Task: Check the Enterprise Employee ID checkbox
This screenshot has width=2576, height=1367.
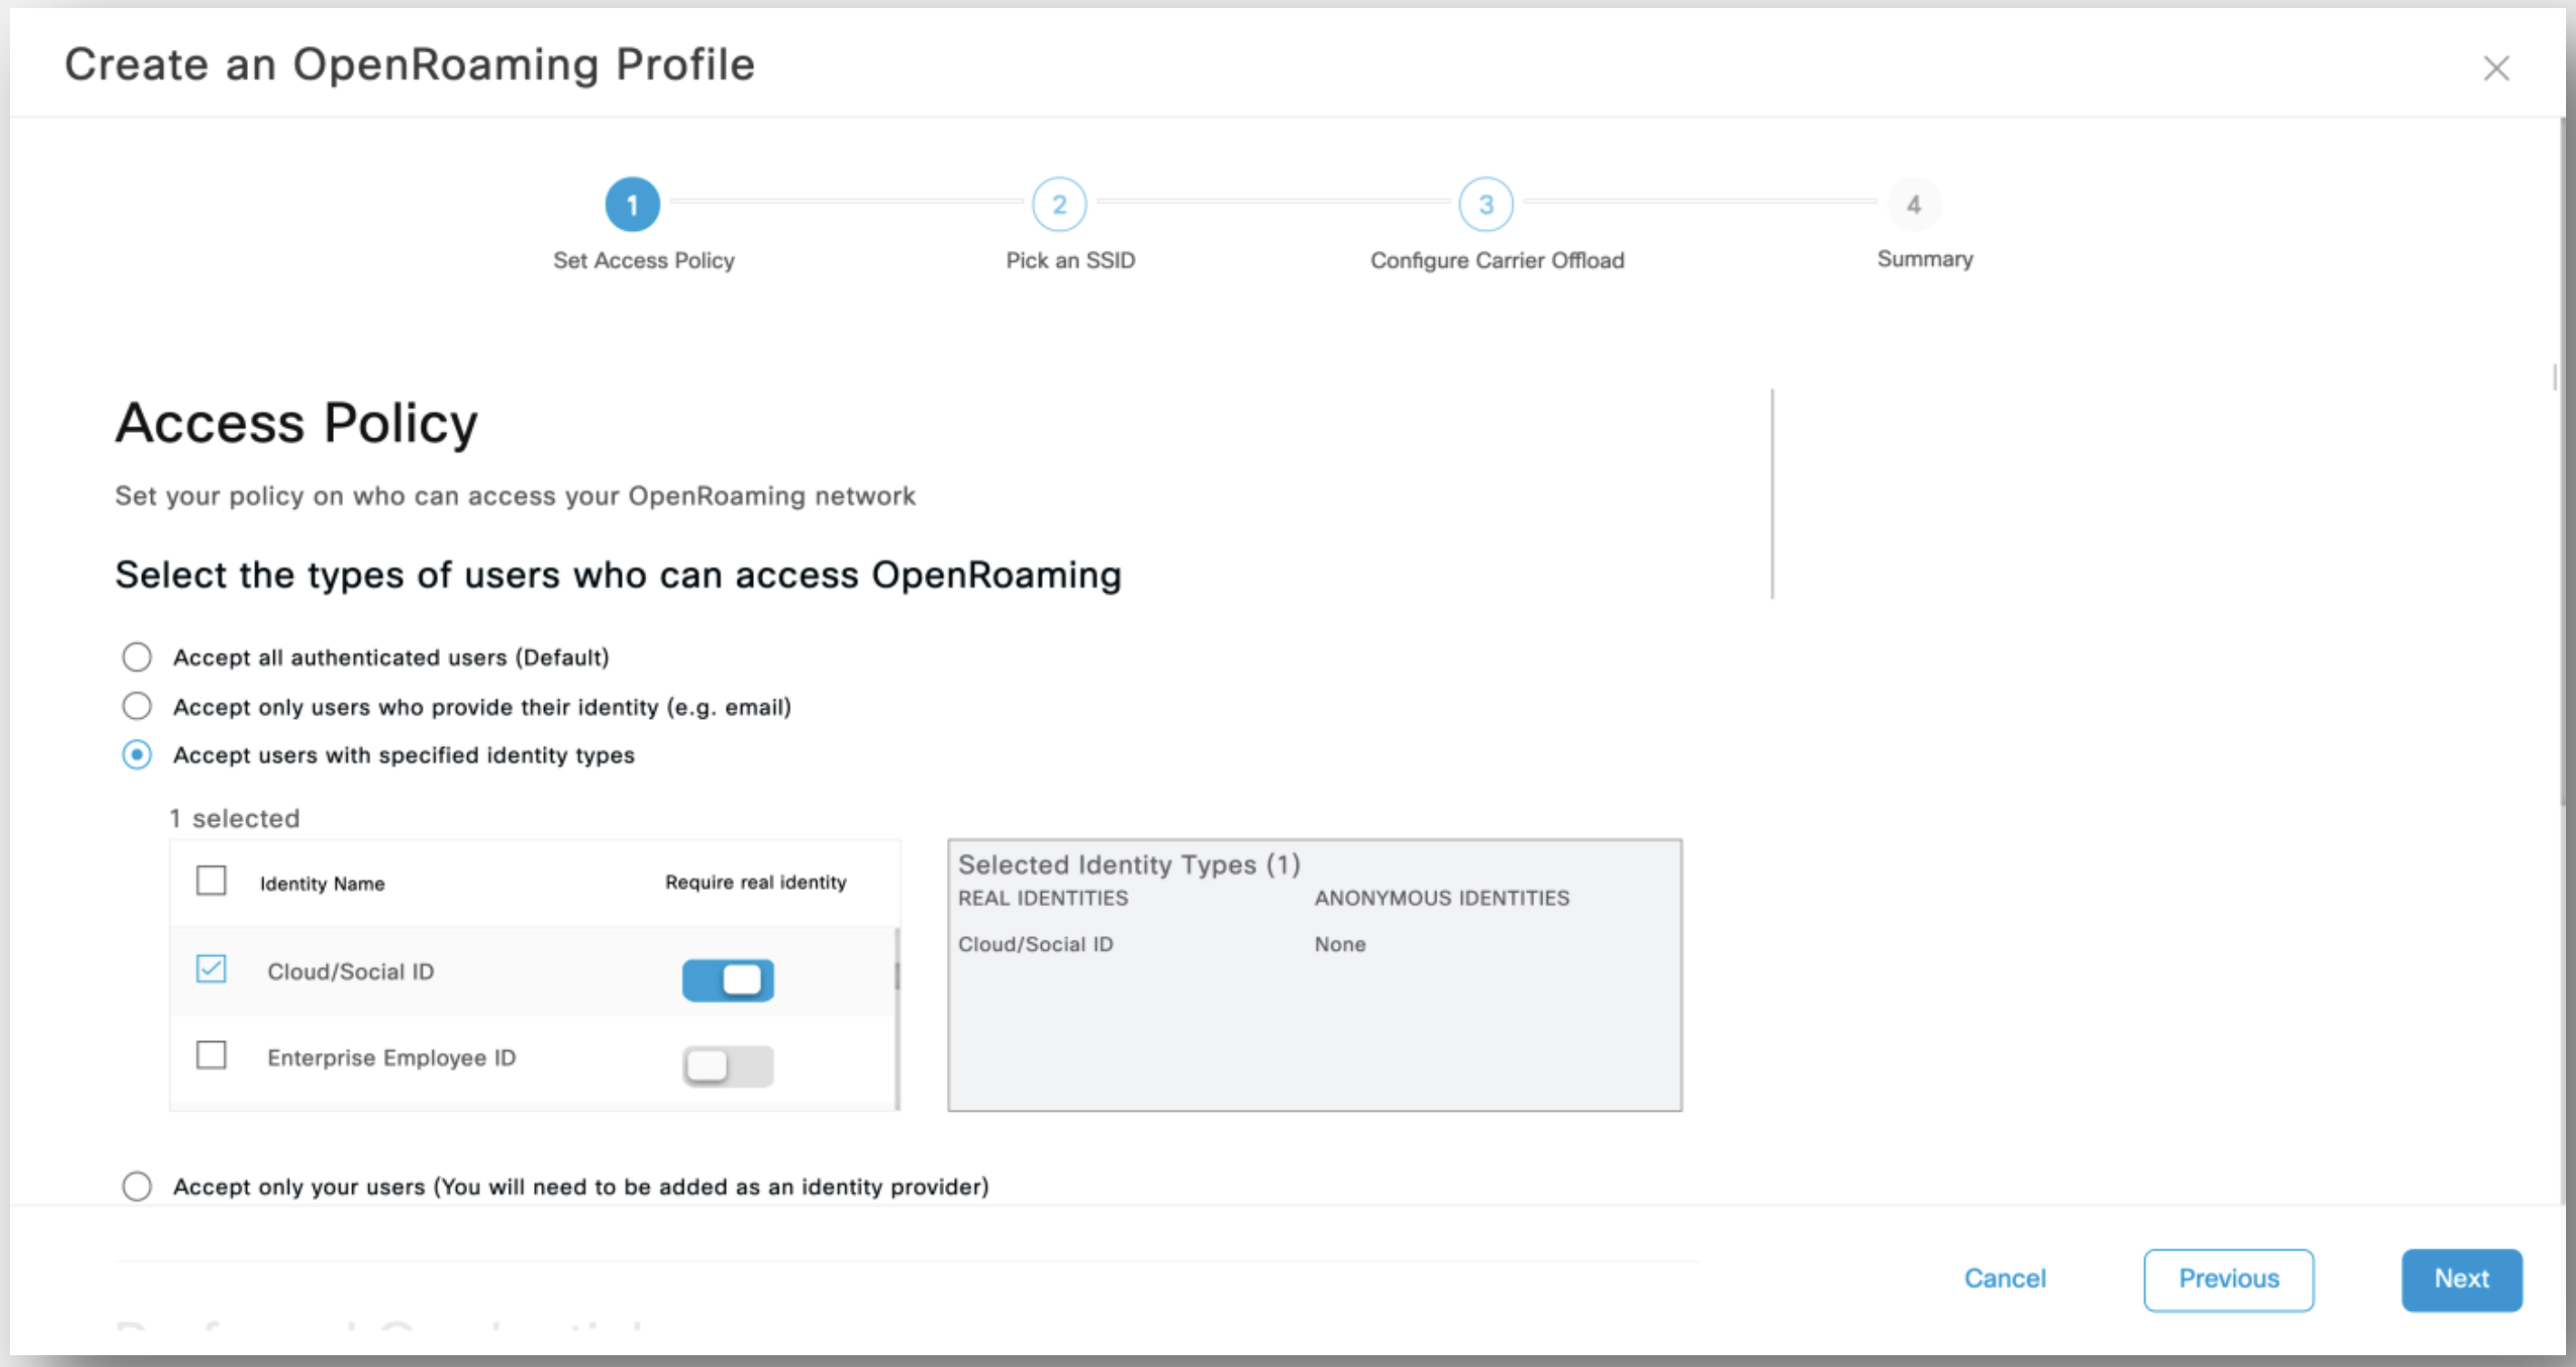Action: click(211, 1055)
